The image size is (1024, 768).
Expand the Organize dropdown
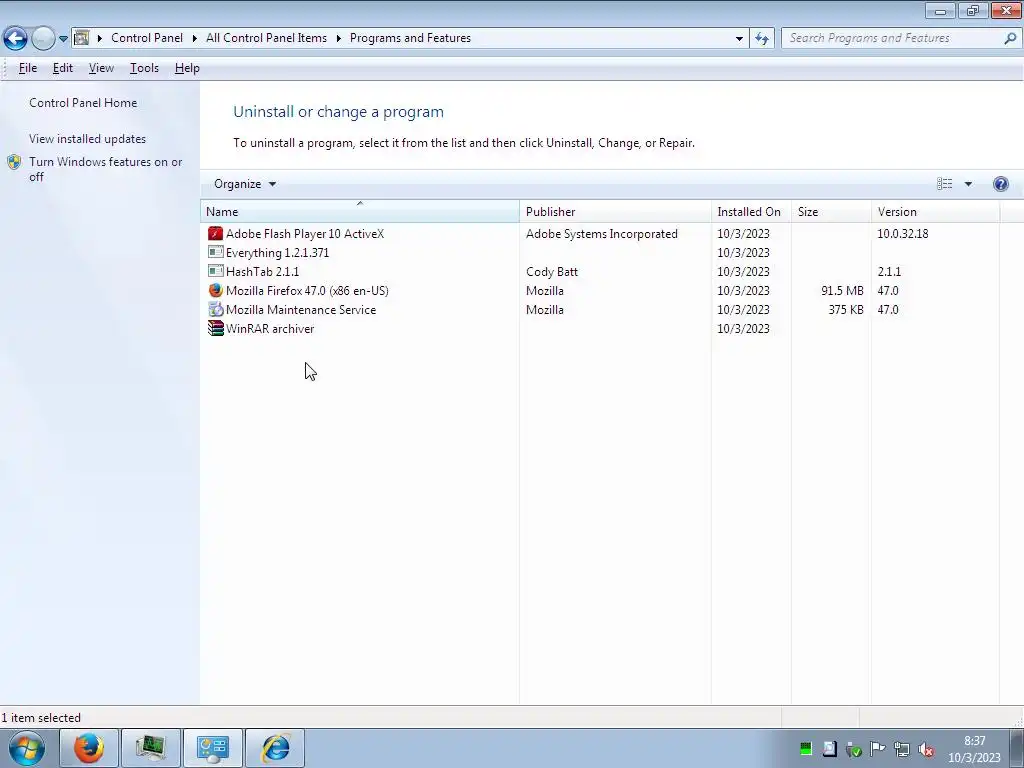pos(245,184)
